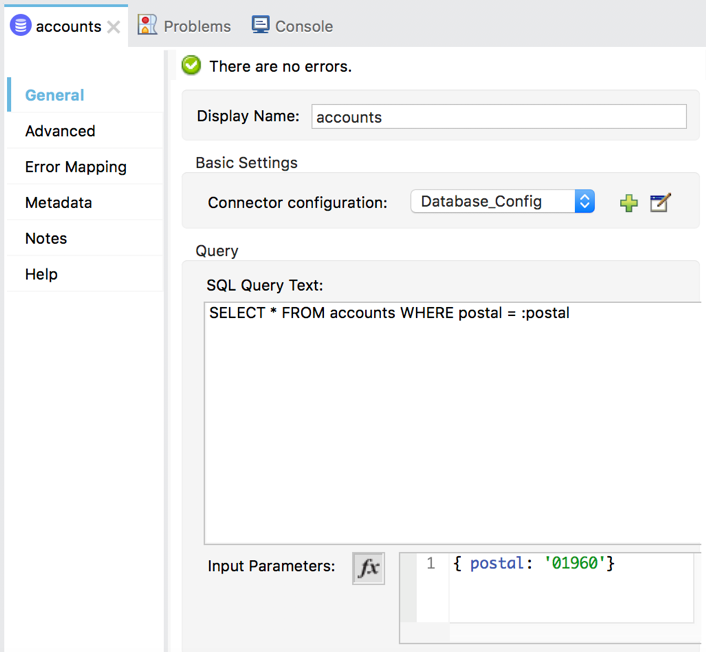706x652 pixels.
Task: Click line number 1 in the editor
Action: tap(431, 563)
